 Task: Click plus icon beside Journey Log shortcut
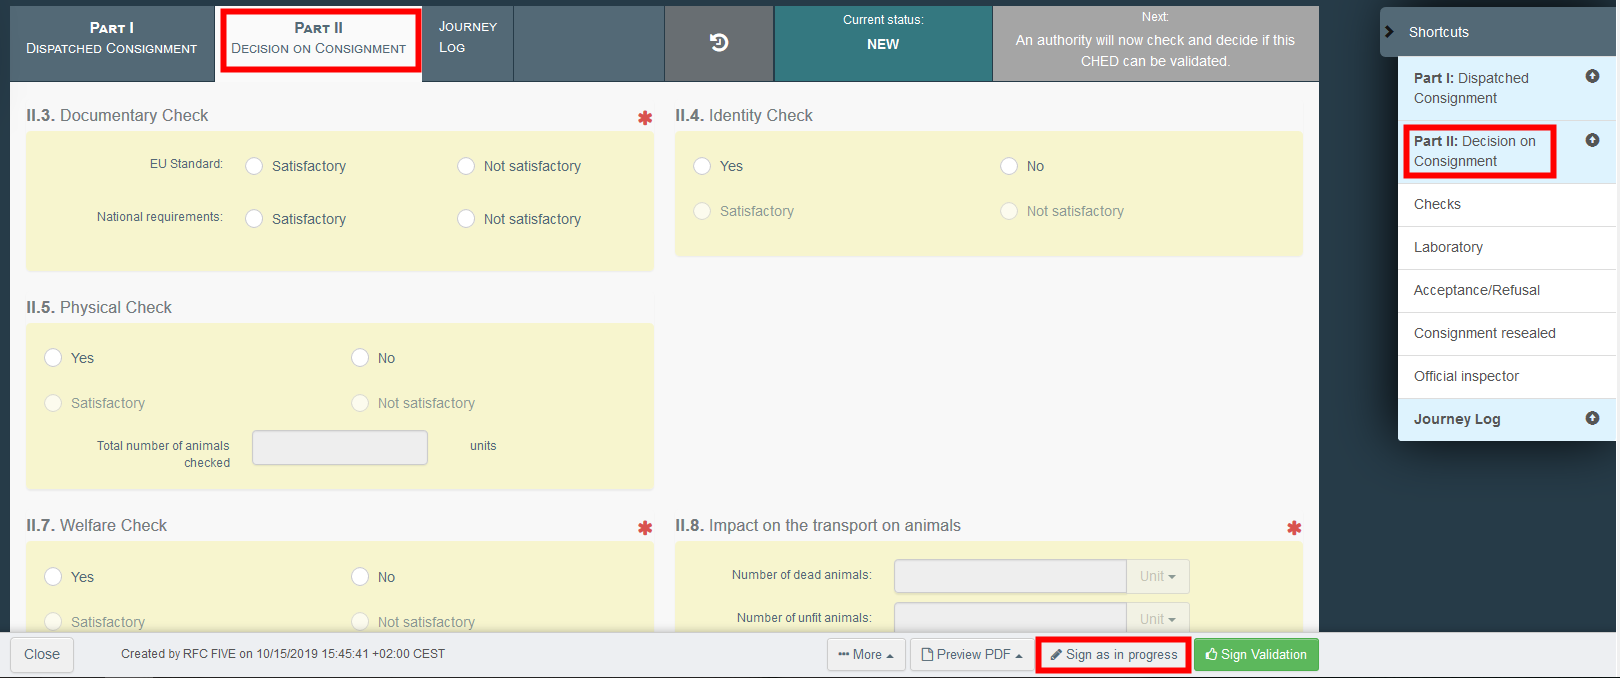(x=1592, y=418)
